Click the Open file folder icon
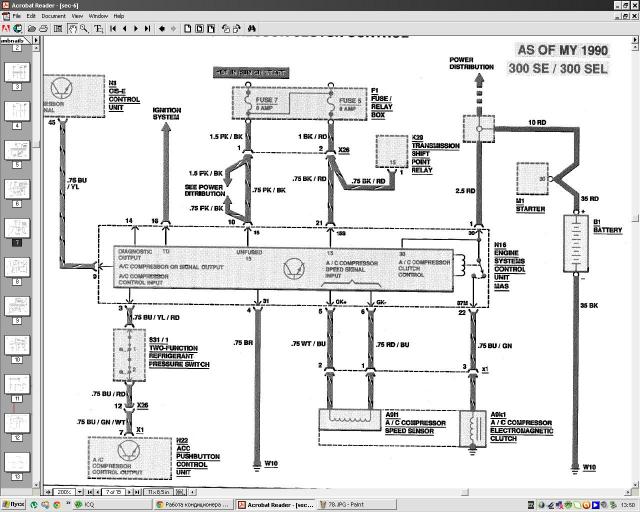 point(31,29)
